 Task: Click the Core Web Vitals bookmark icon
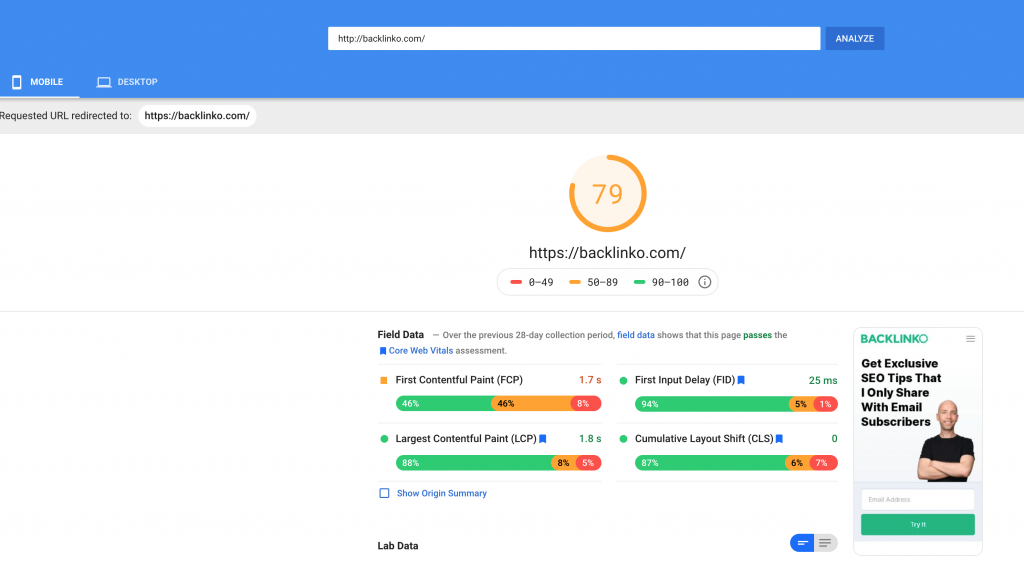coord(382,351)
